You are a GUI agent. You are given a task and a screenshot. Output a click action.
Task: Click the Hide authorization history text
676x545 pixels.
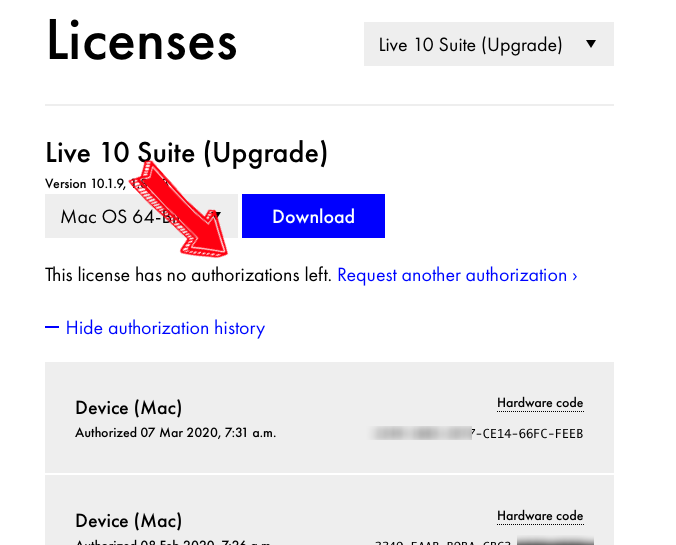pyautogui.click(x=165, y=328)
